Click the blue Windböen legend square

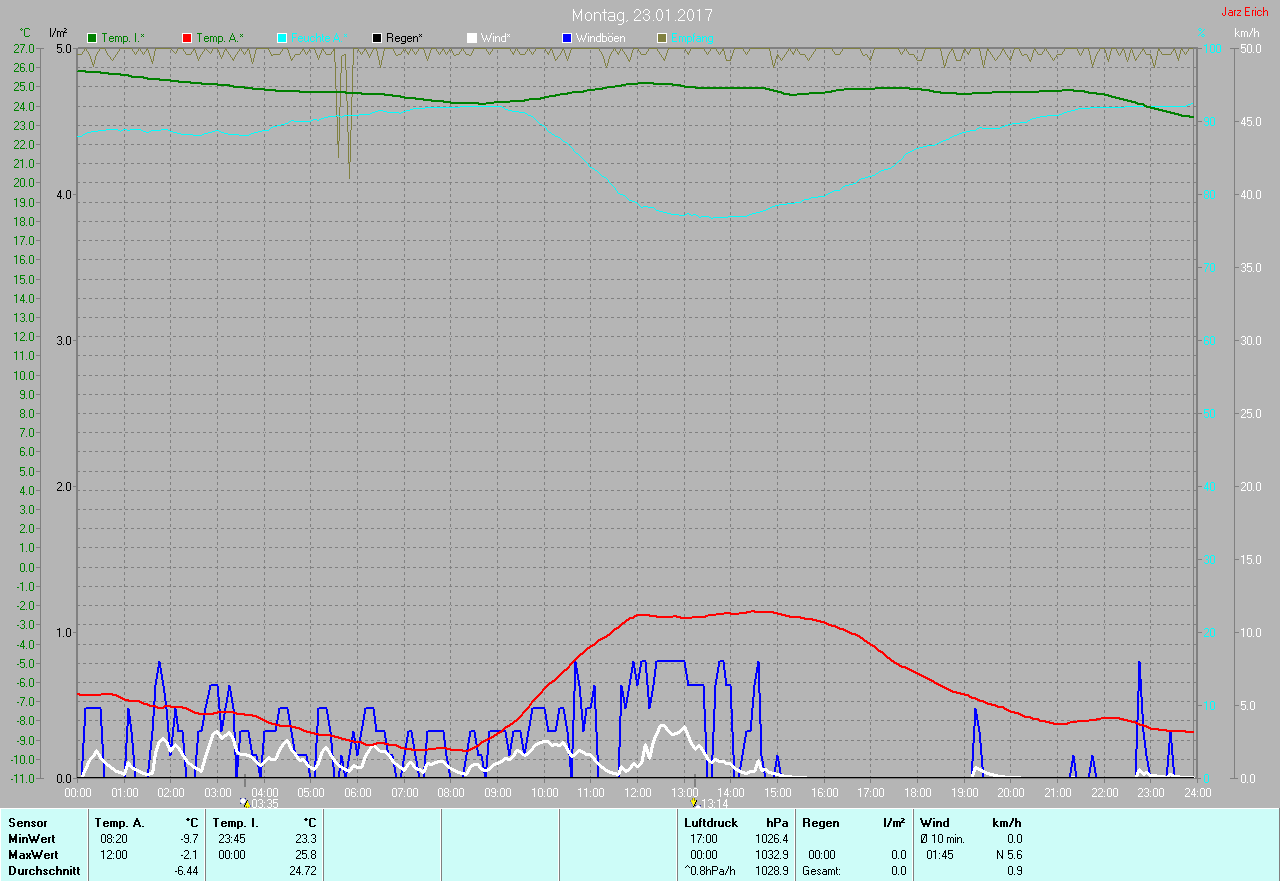[x=567, y=38]
